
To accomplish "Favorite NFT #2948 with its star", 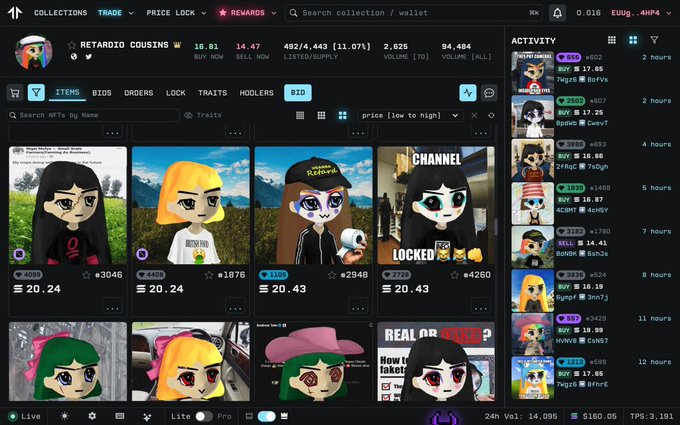I will point(332,275).
